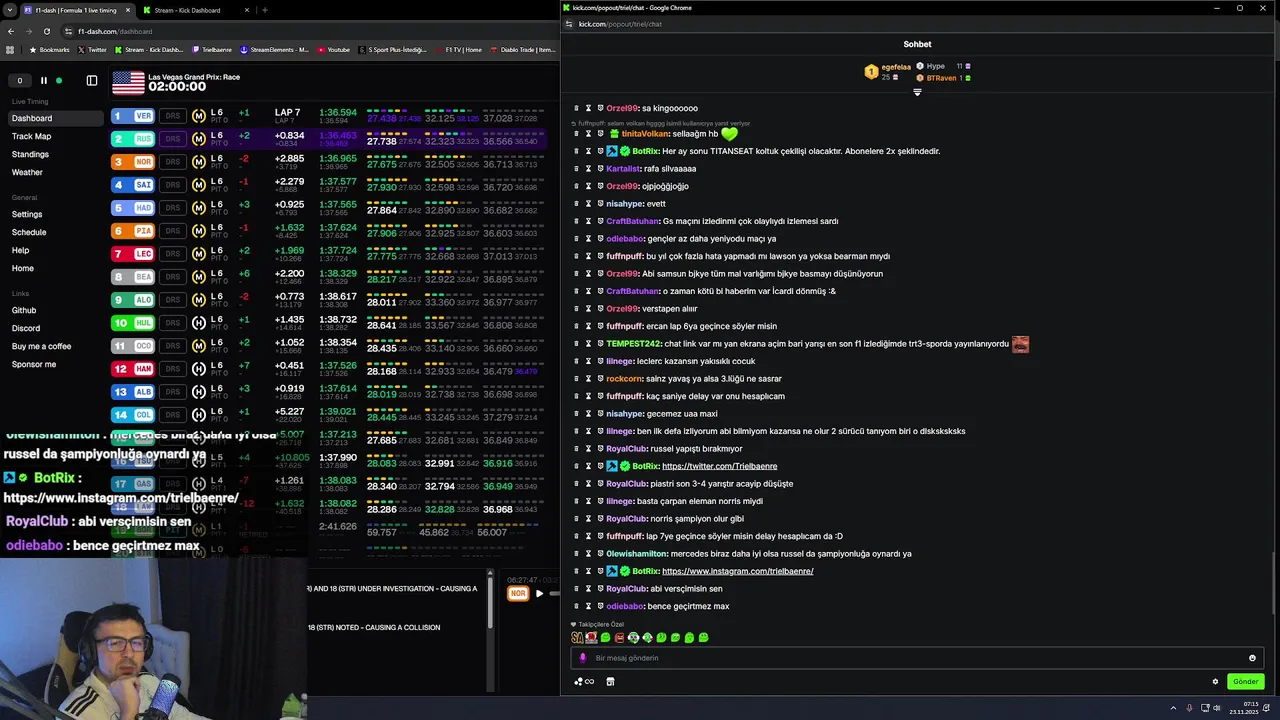Open the Help page
Image resolution: width=1280 pixels, height=720 pixels.
coord(20,250)
